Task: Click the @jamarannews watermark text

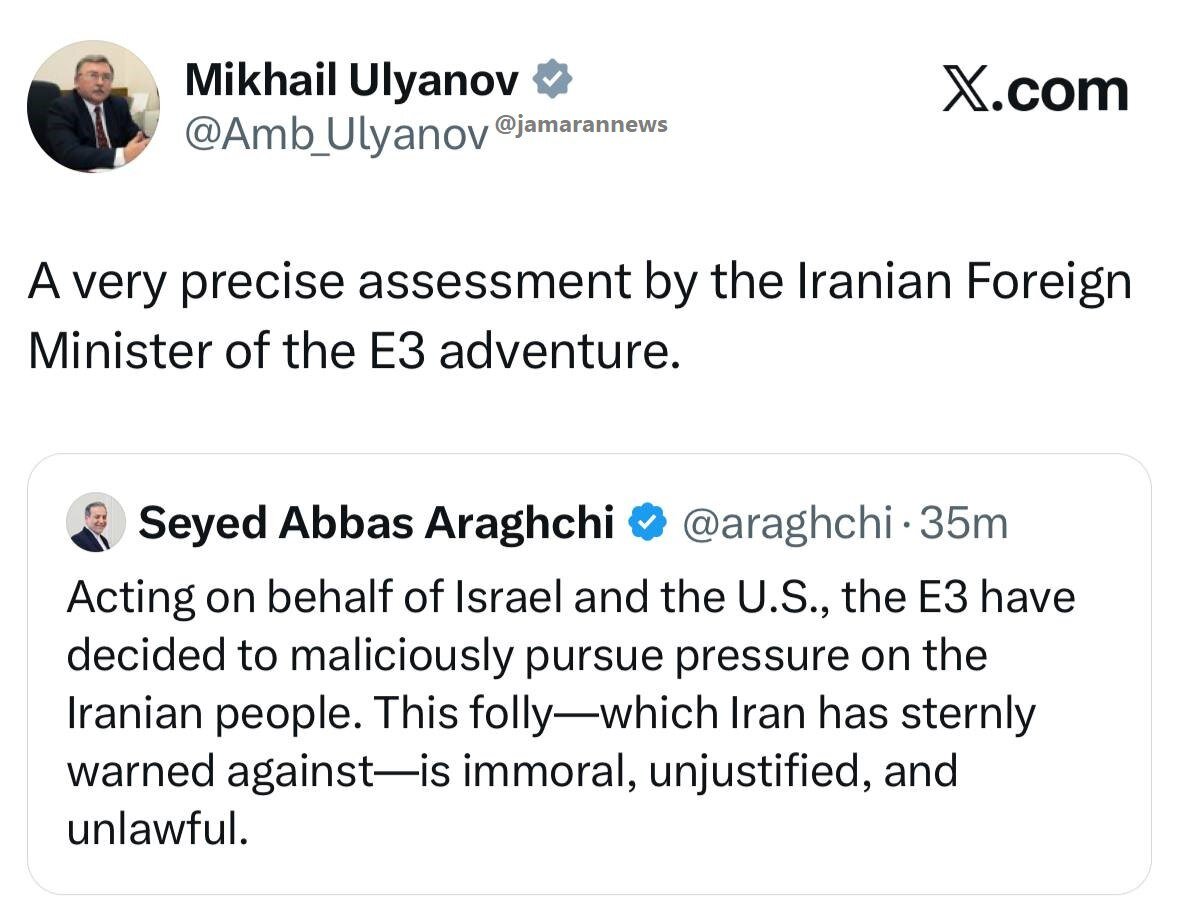Action: point(580,124)
